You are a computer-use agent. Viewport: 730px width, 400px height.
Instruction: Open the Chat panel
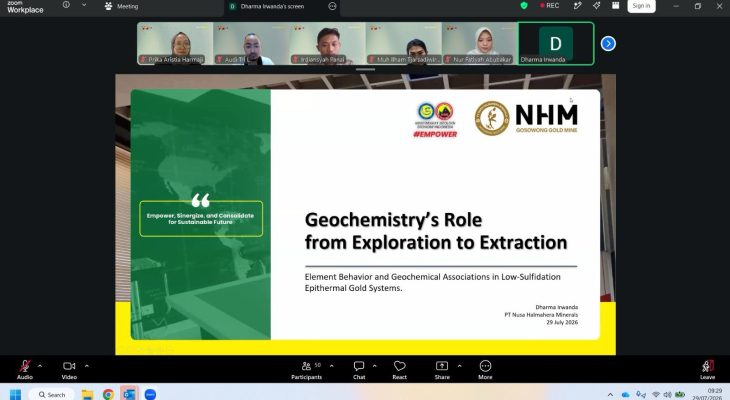tap(359, 370)
